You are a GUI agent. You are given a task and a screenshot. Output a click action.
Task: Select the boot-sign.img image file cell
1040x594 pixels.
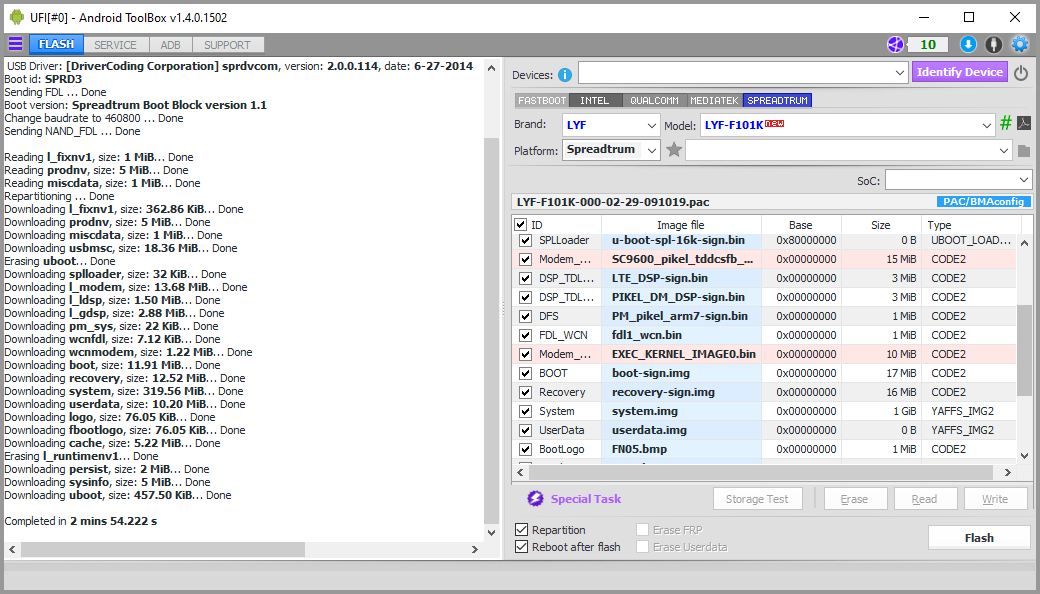point(682,373)
